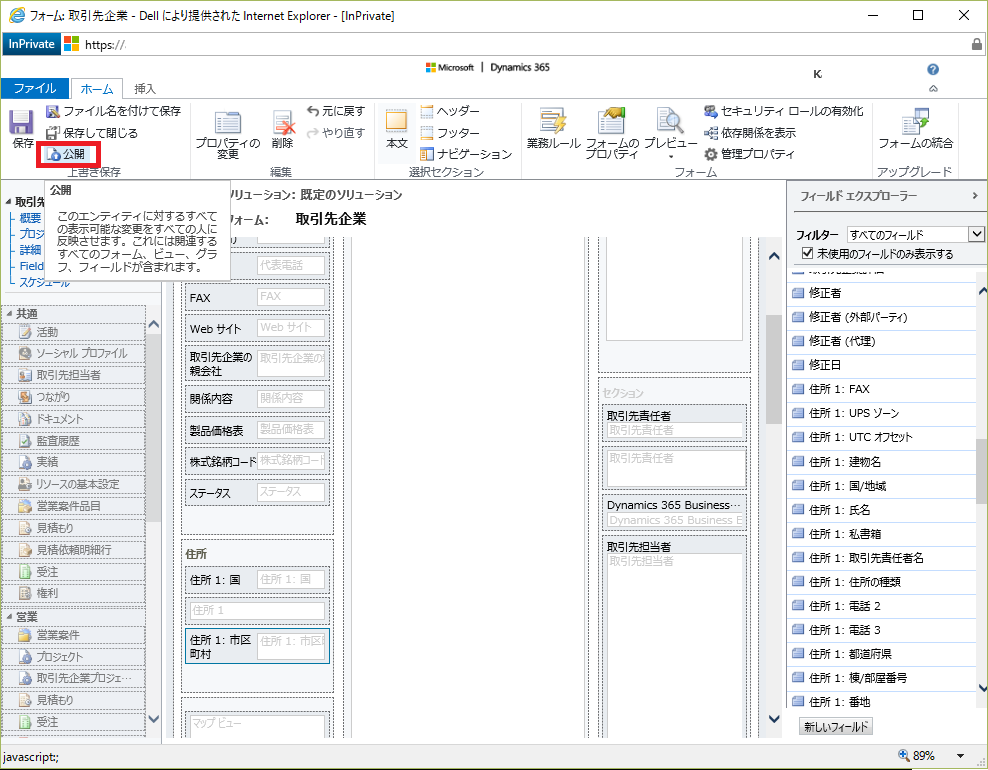Click field explorer scroll-down arrow
Screen dimensions: 988x770
tap(982, 688)
